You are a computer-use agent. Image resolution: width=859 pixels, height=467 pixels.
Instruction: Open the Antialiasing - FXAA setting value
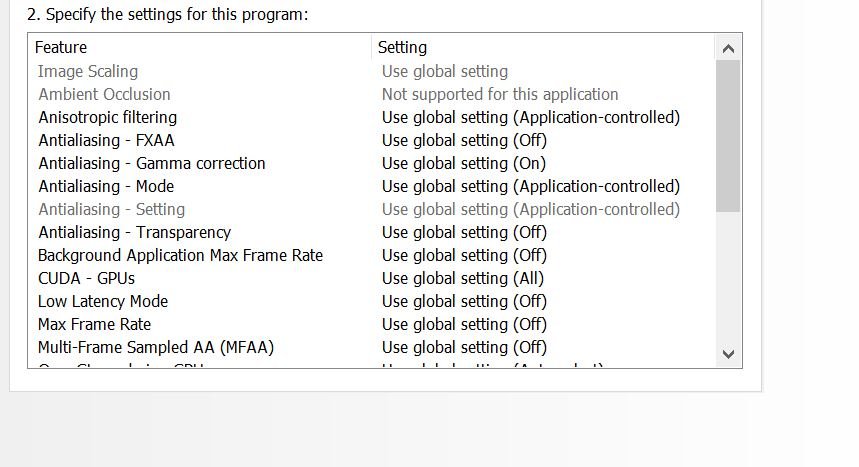pos(464,140)
